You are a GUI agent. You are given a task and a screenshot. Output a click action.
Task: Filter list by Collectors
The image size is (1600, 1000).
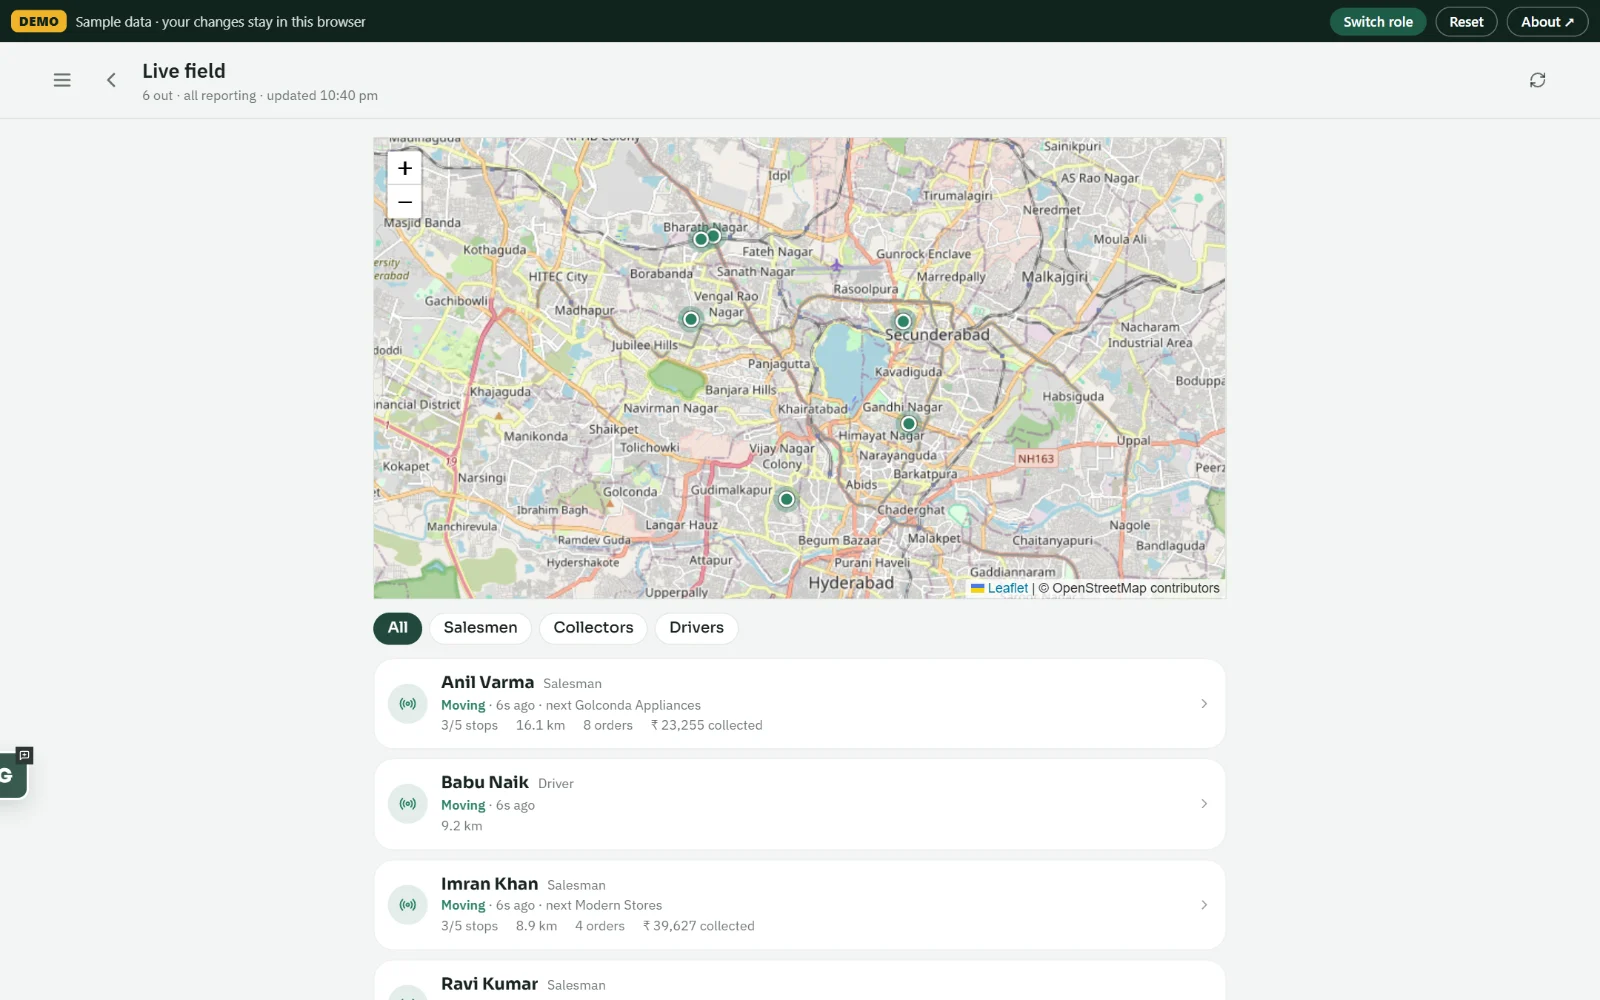point(593,628)
